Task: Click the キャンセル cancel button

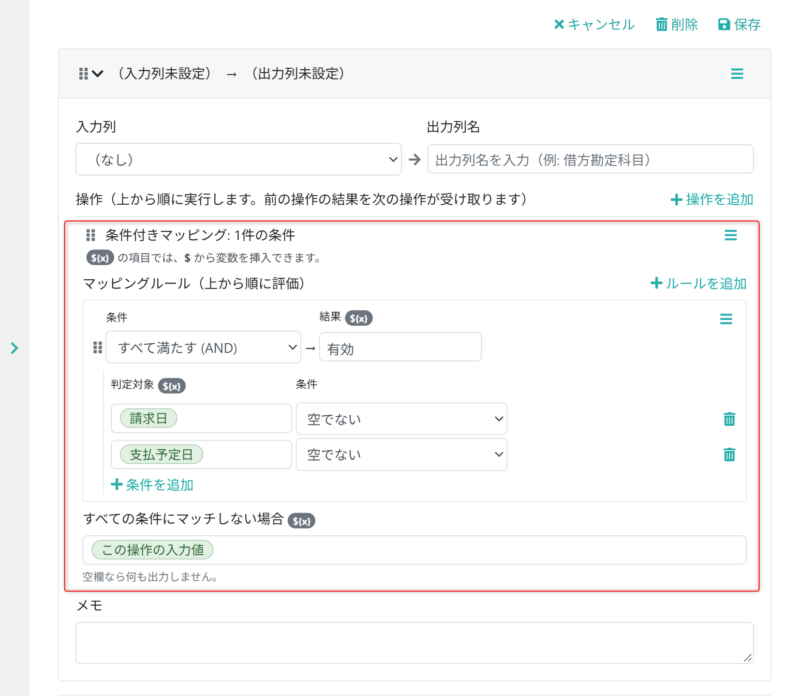Action: pos(594,24)
